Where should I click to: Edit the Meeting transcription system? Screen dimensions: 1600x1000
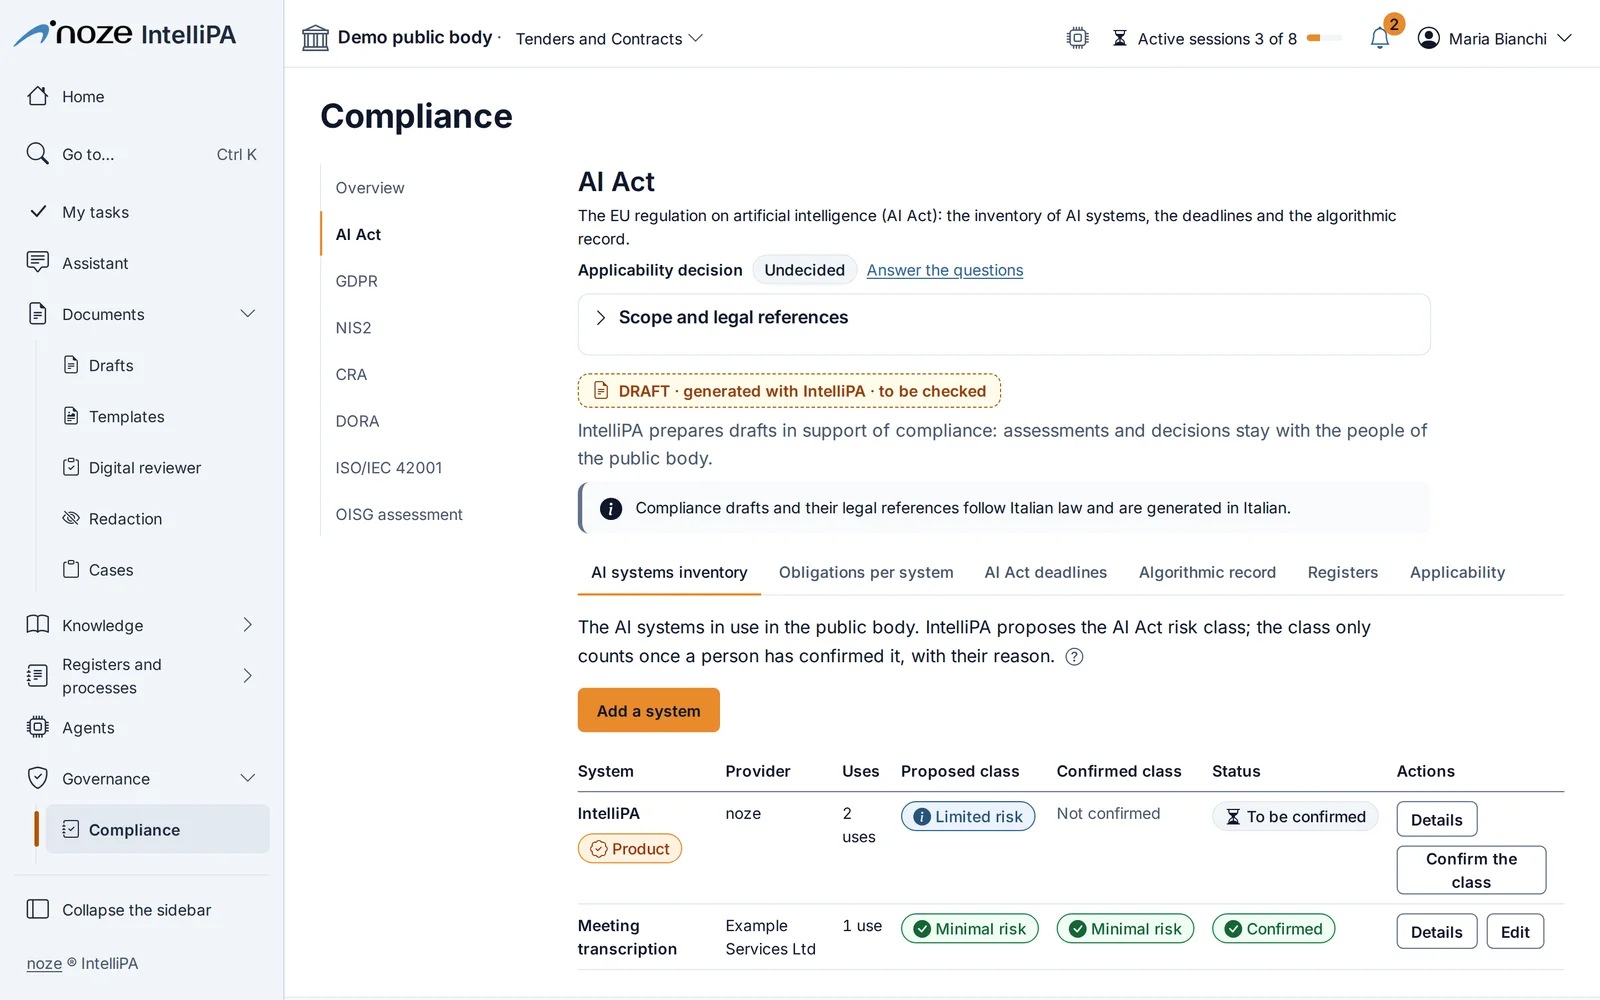pyautogui.click(x=1515, y=931)
